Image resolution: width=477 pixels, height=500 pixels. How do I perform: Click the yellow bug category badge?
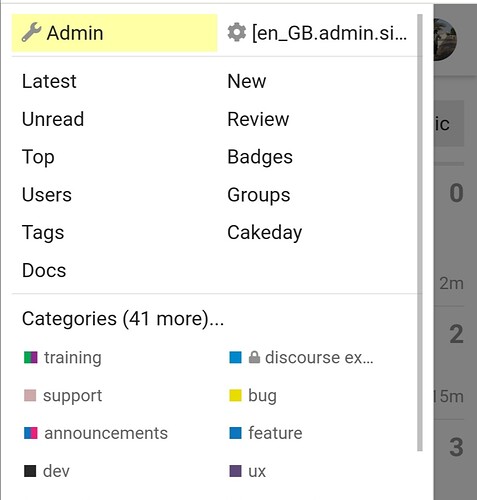tap(235, 396)
